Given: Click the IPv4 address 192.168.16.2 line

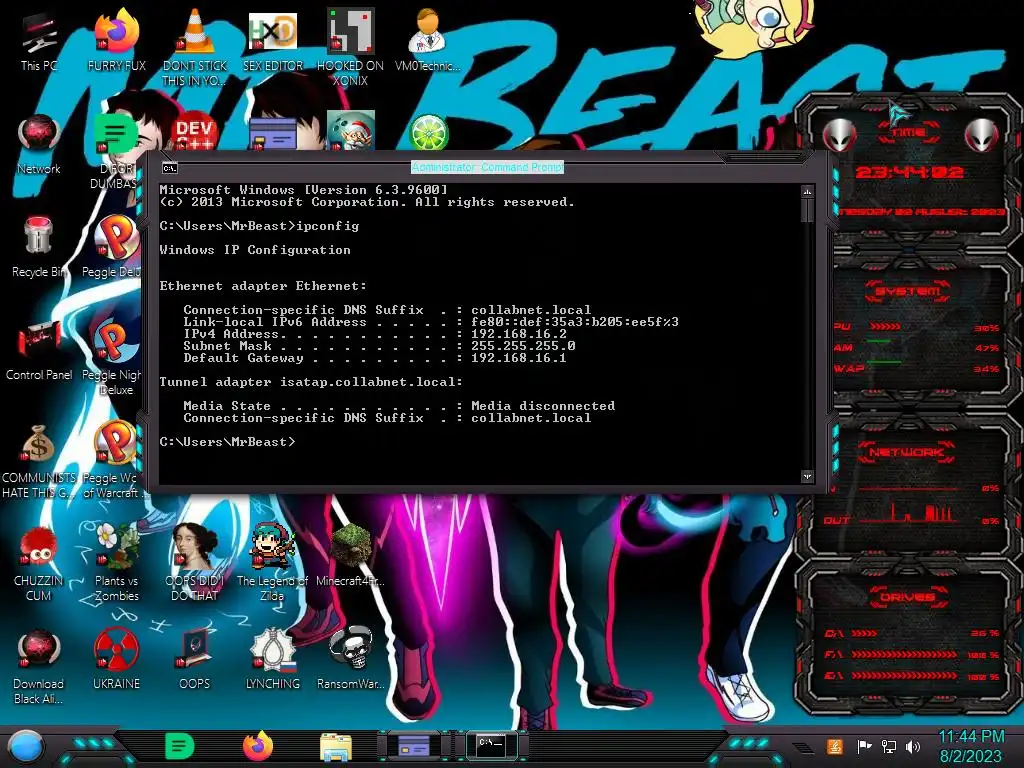Looking at the screenshot, I should click(x=375, y=334).
